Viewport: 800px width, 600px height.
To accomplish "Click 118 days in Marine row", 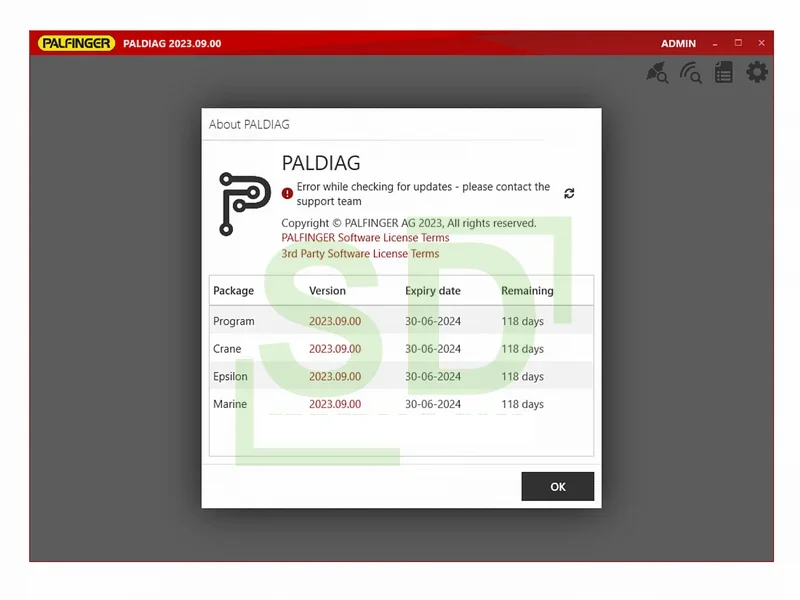I will pyautogui.click(x=522, y=404).
